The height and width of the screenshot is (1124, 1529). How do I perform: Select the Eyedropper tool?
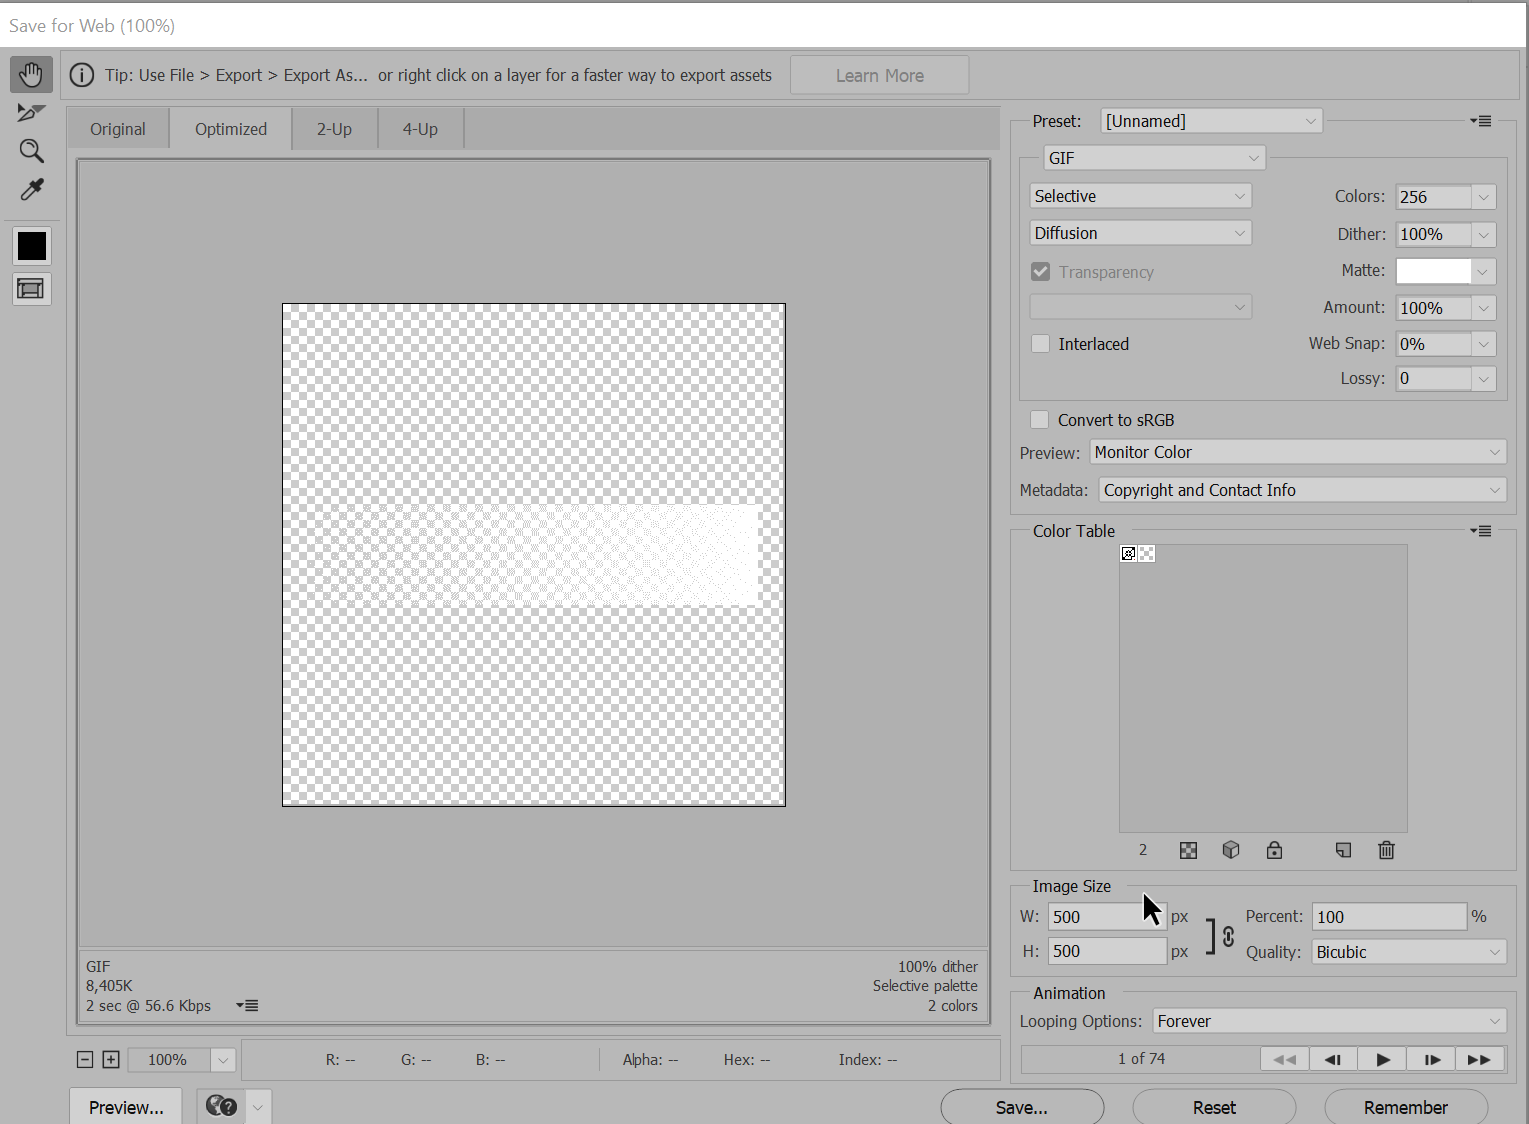pos(31,190)
